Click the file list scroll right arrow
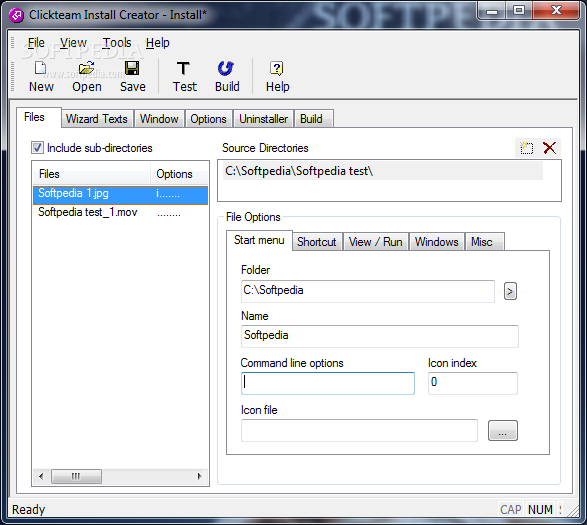The image size is (587, 525). 200,476
